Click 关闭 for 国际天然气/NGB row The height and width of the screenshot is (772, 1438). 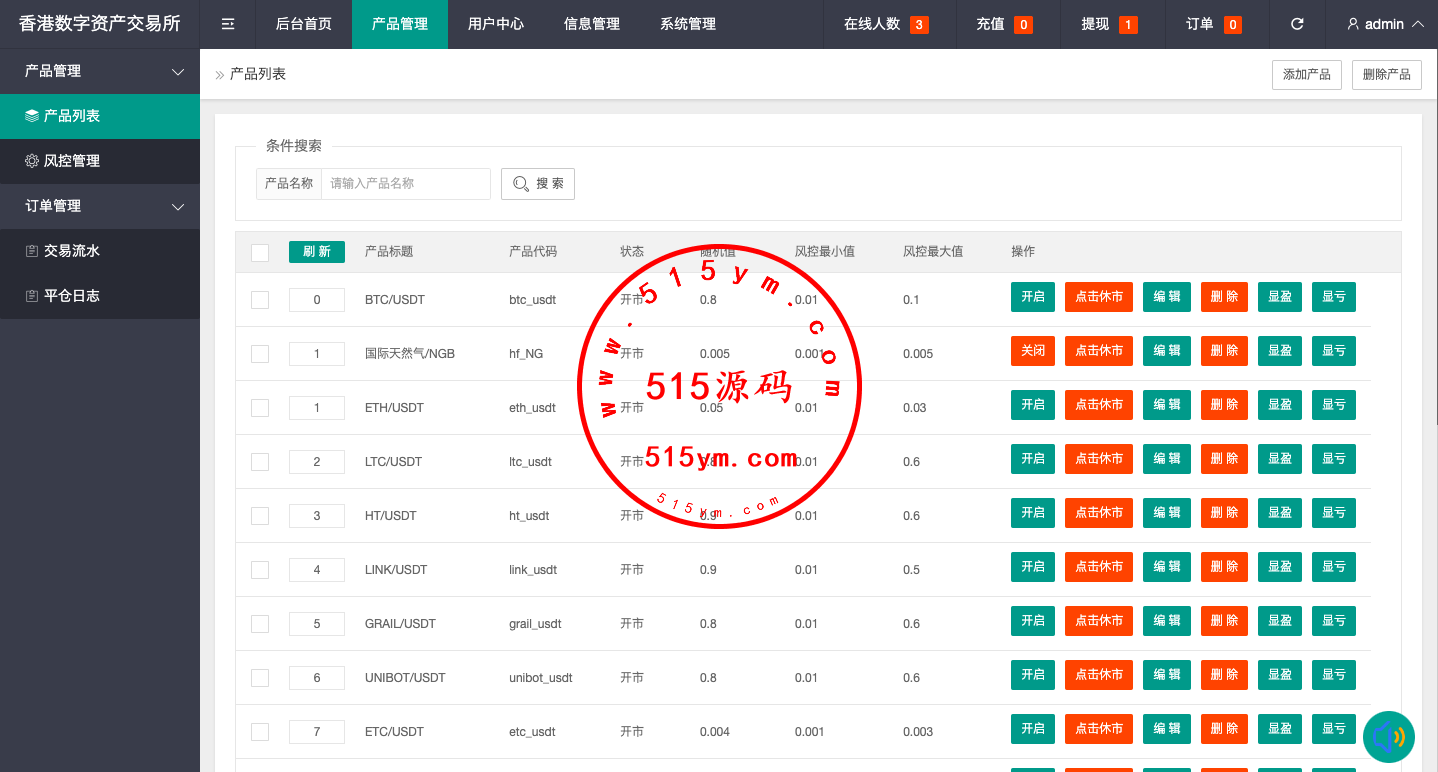pyautogui.click(x=1032, y=351)
